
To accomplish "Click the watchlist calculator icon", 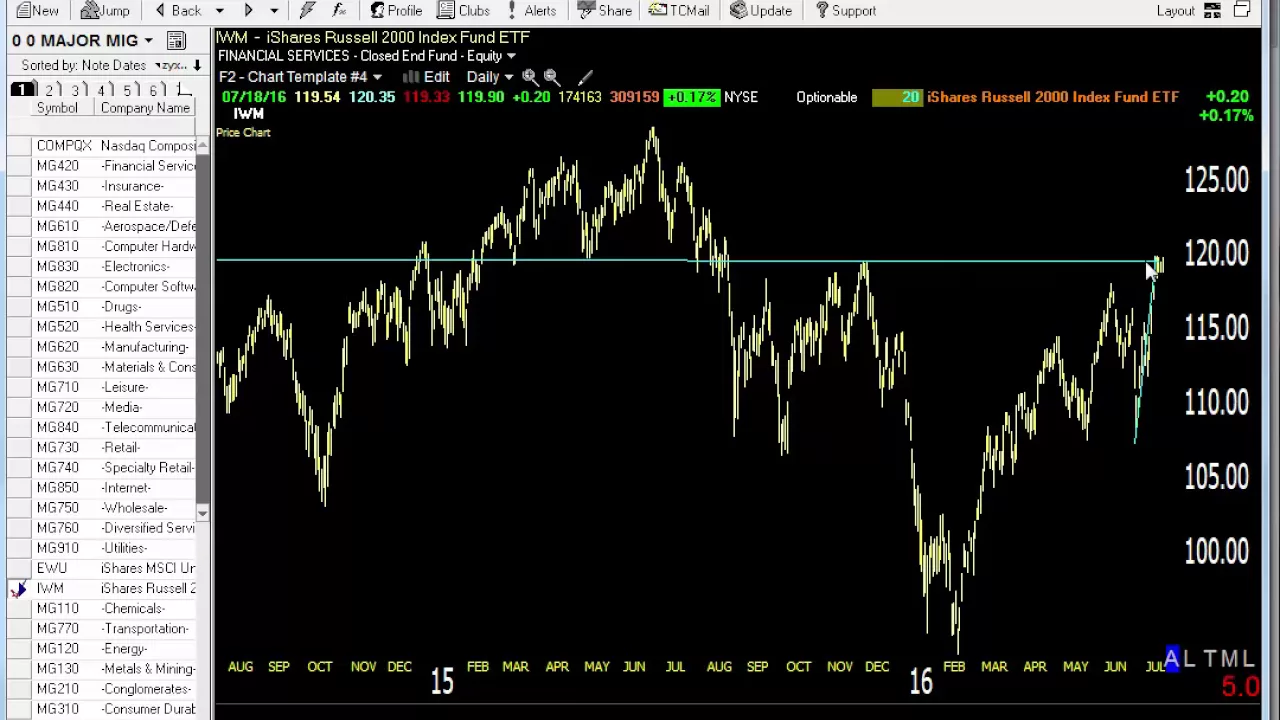I will tap(176, 40).
